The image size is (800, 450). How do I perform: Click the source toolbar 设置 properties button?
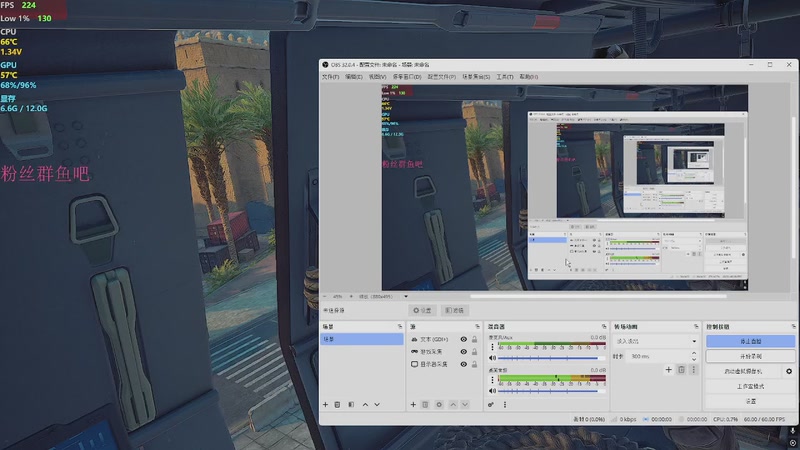tap(423, 310)
